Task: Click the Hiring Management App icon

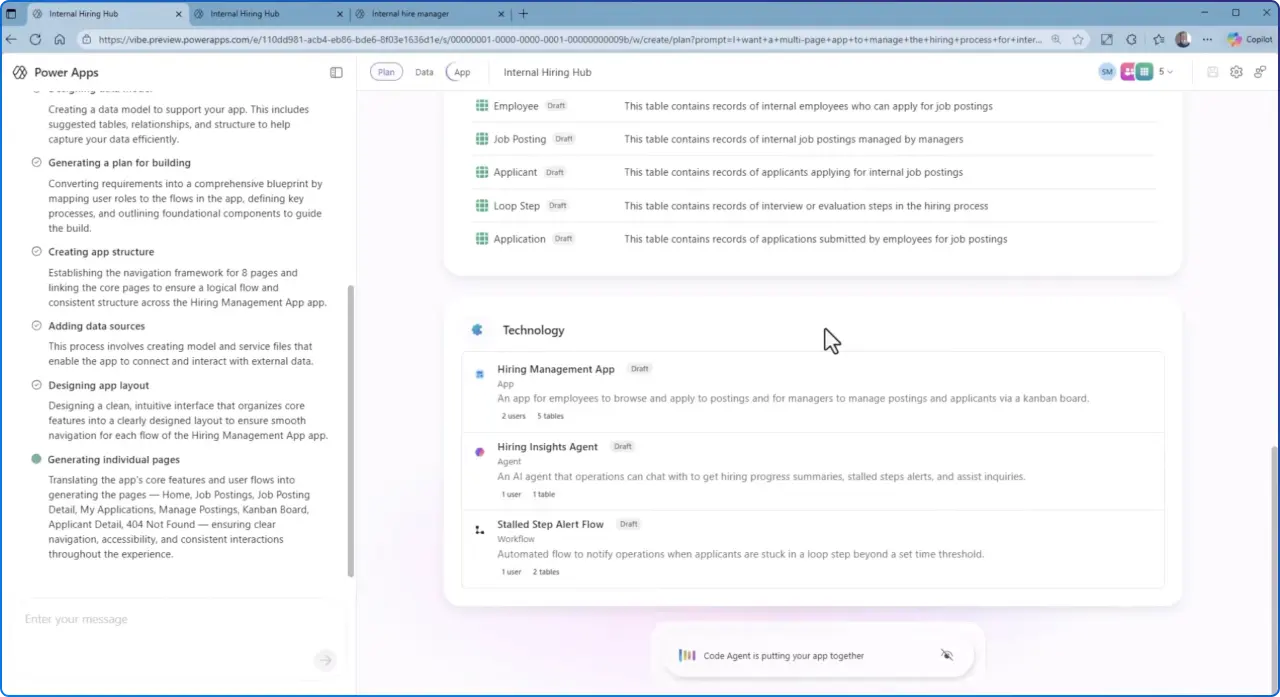Action: [x=479, y=373]
